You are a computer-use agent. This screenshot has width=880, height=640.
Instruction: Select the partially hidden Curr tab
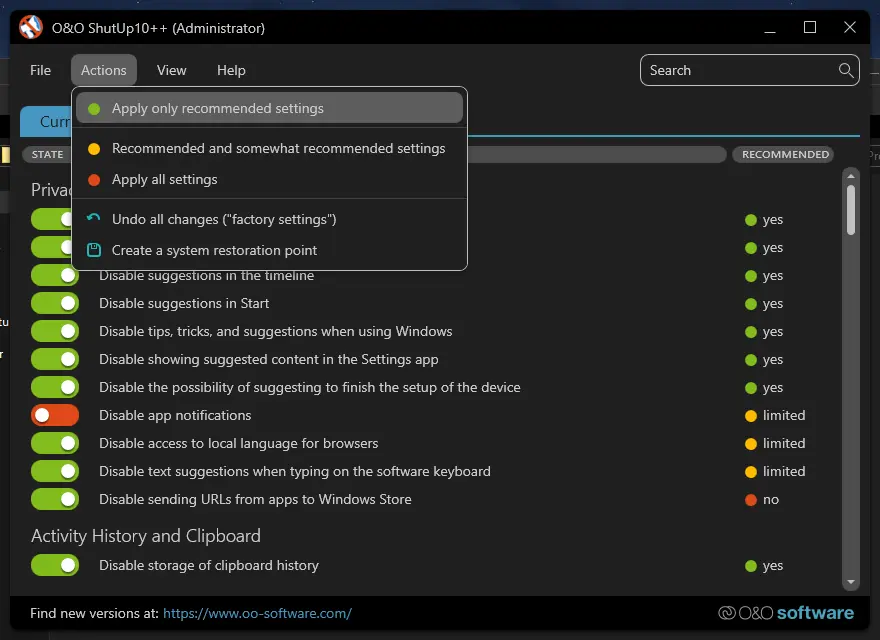tap(46, 122)
